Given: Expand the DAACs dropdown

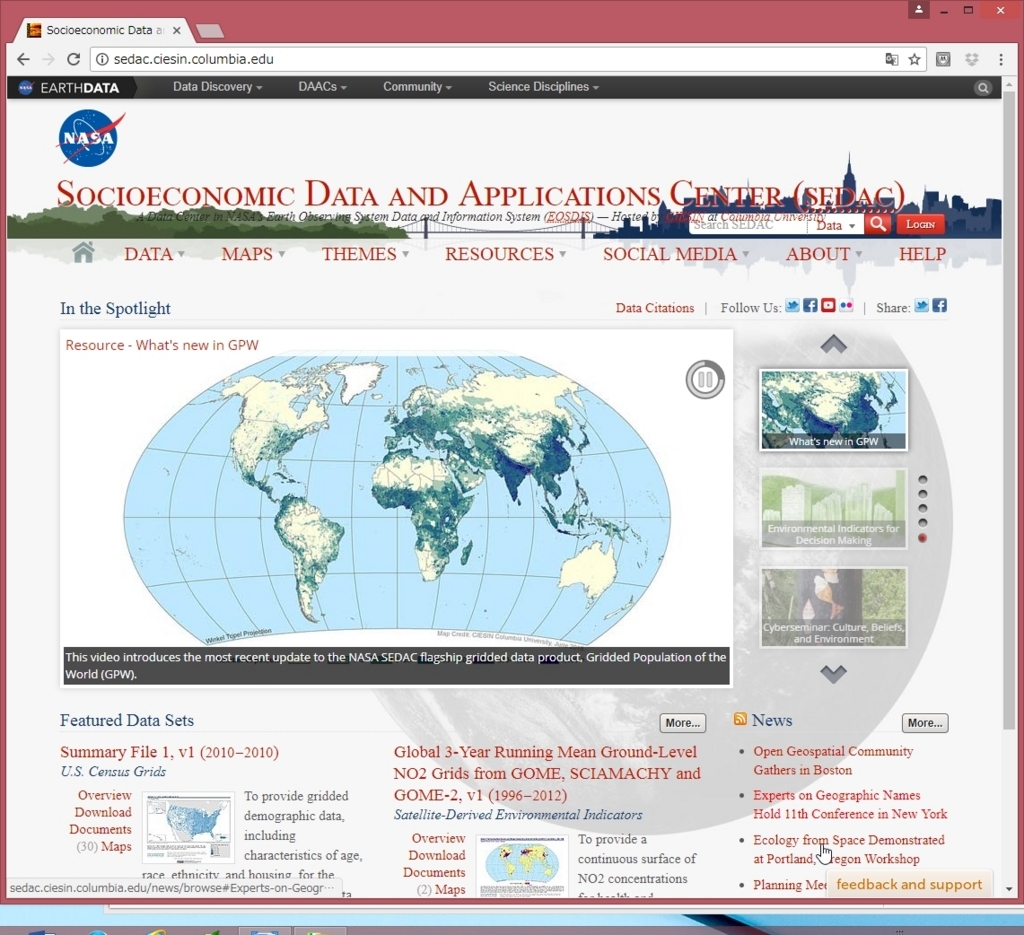Looking at the screenshot, I should [x=322, y=87].
